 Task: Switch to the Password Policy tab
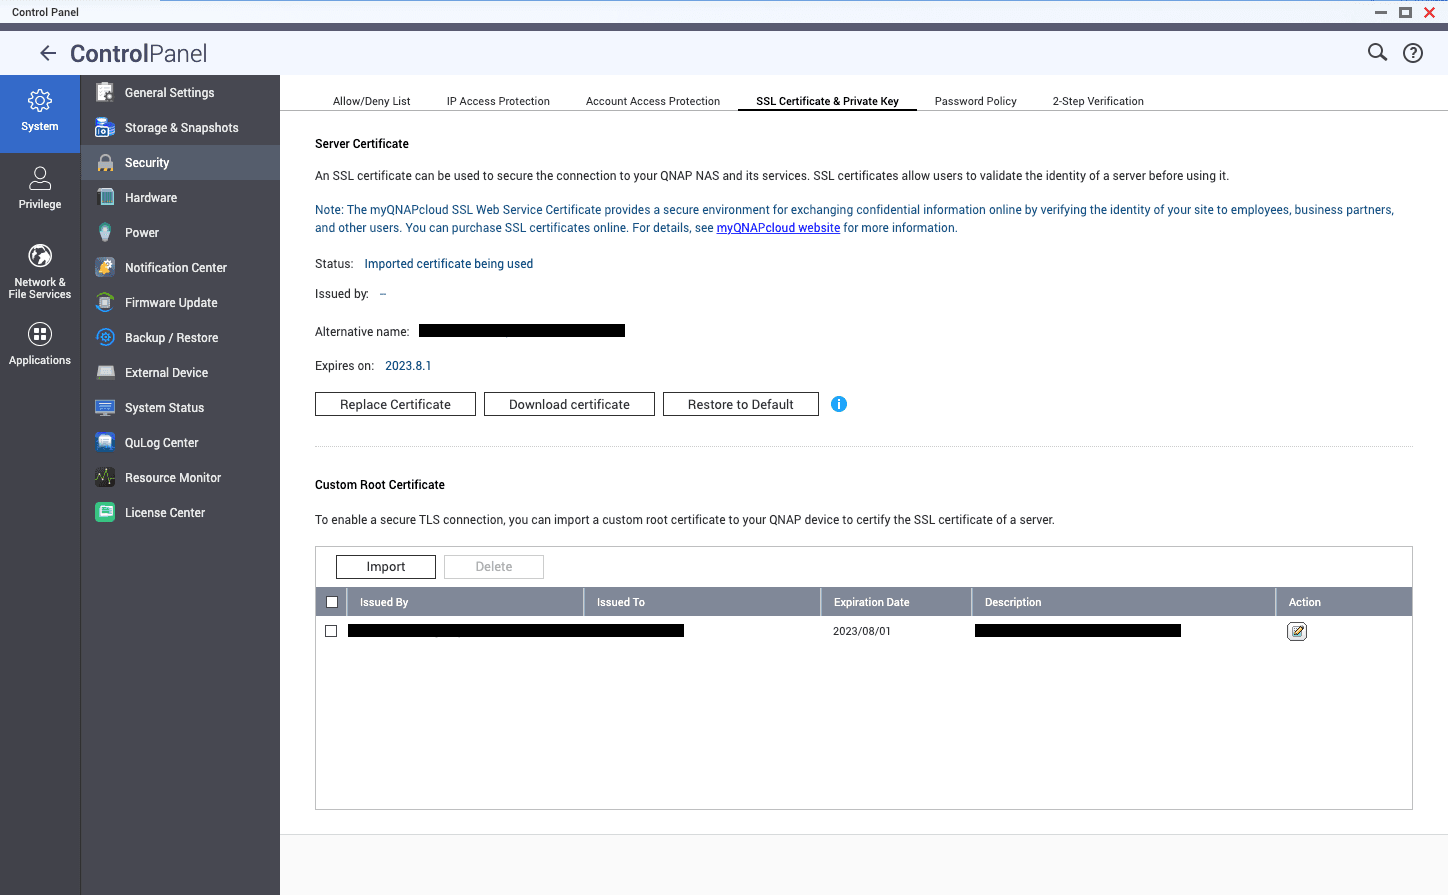[975, 101]
